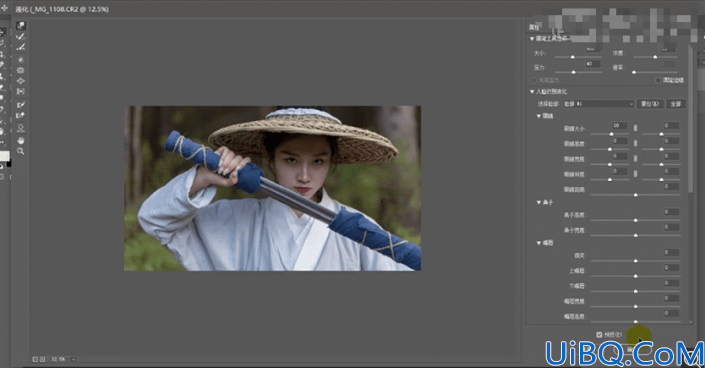Open the 选择脸部 face dropdown

(x=598, y=104)
